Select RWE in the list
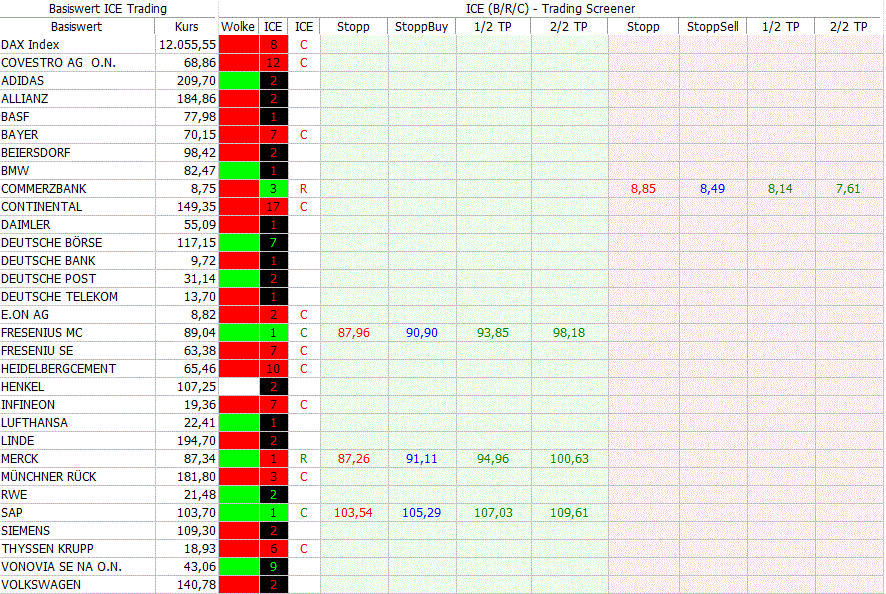Screen dimensions: 886x594 coord(14,495)
